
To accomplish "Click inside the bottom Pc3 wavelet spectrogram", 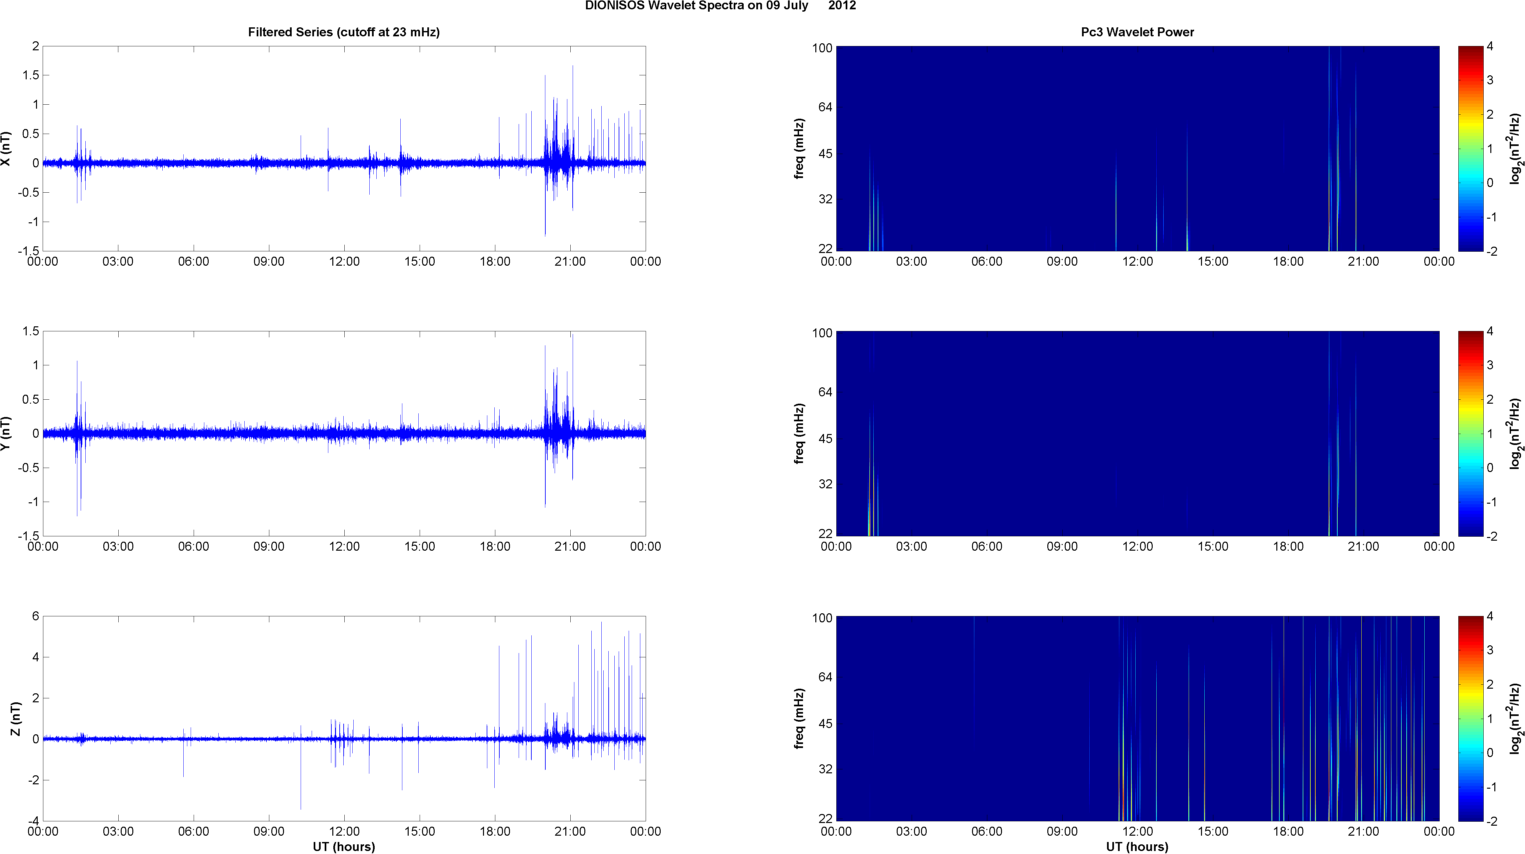I will (1137, 719).
